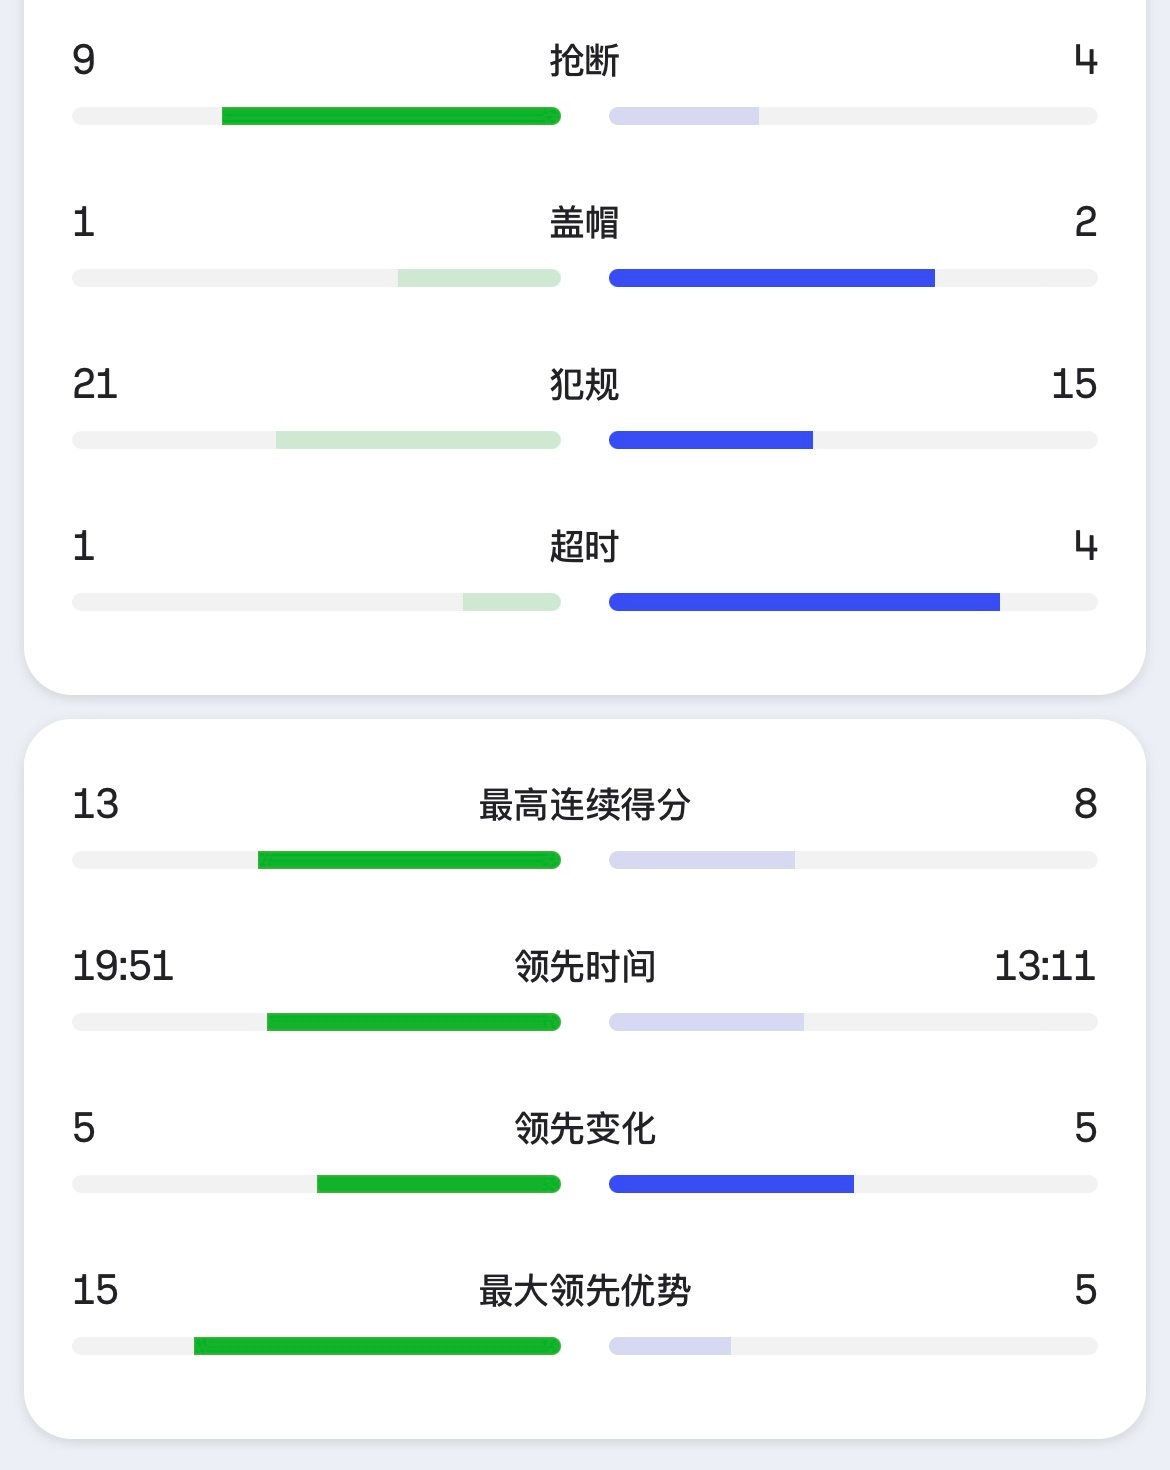Click the blue 犯规 bar on the right
This screenshot has height=1470, width=1170.
coord(710,440)
